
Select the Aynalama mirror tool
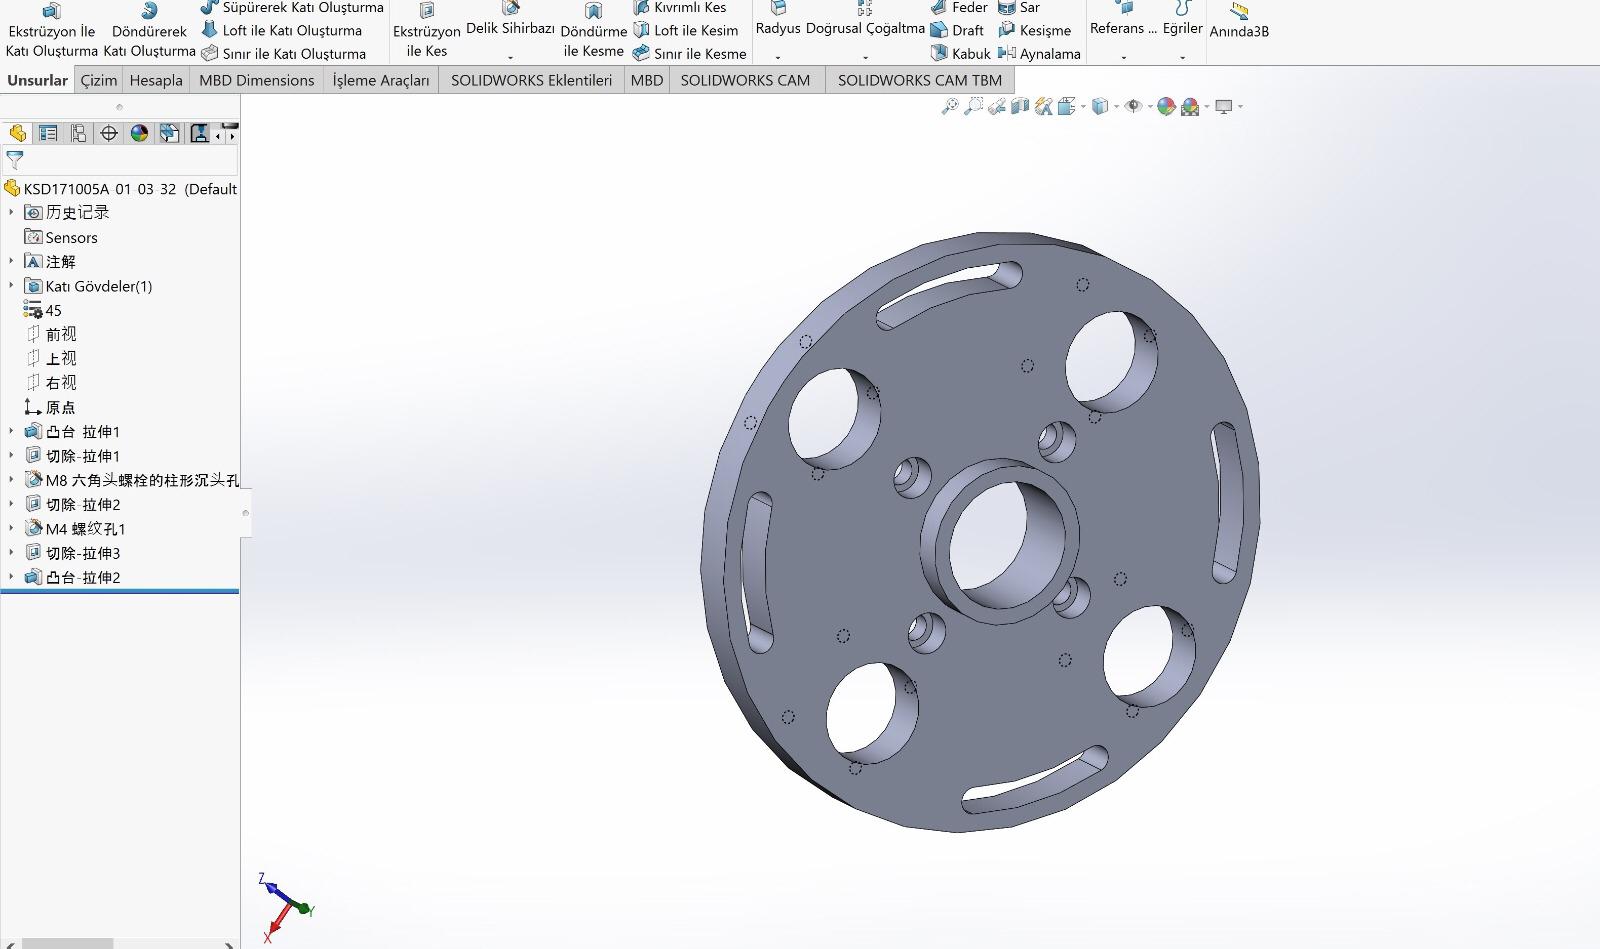(1039, 54)
